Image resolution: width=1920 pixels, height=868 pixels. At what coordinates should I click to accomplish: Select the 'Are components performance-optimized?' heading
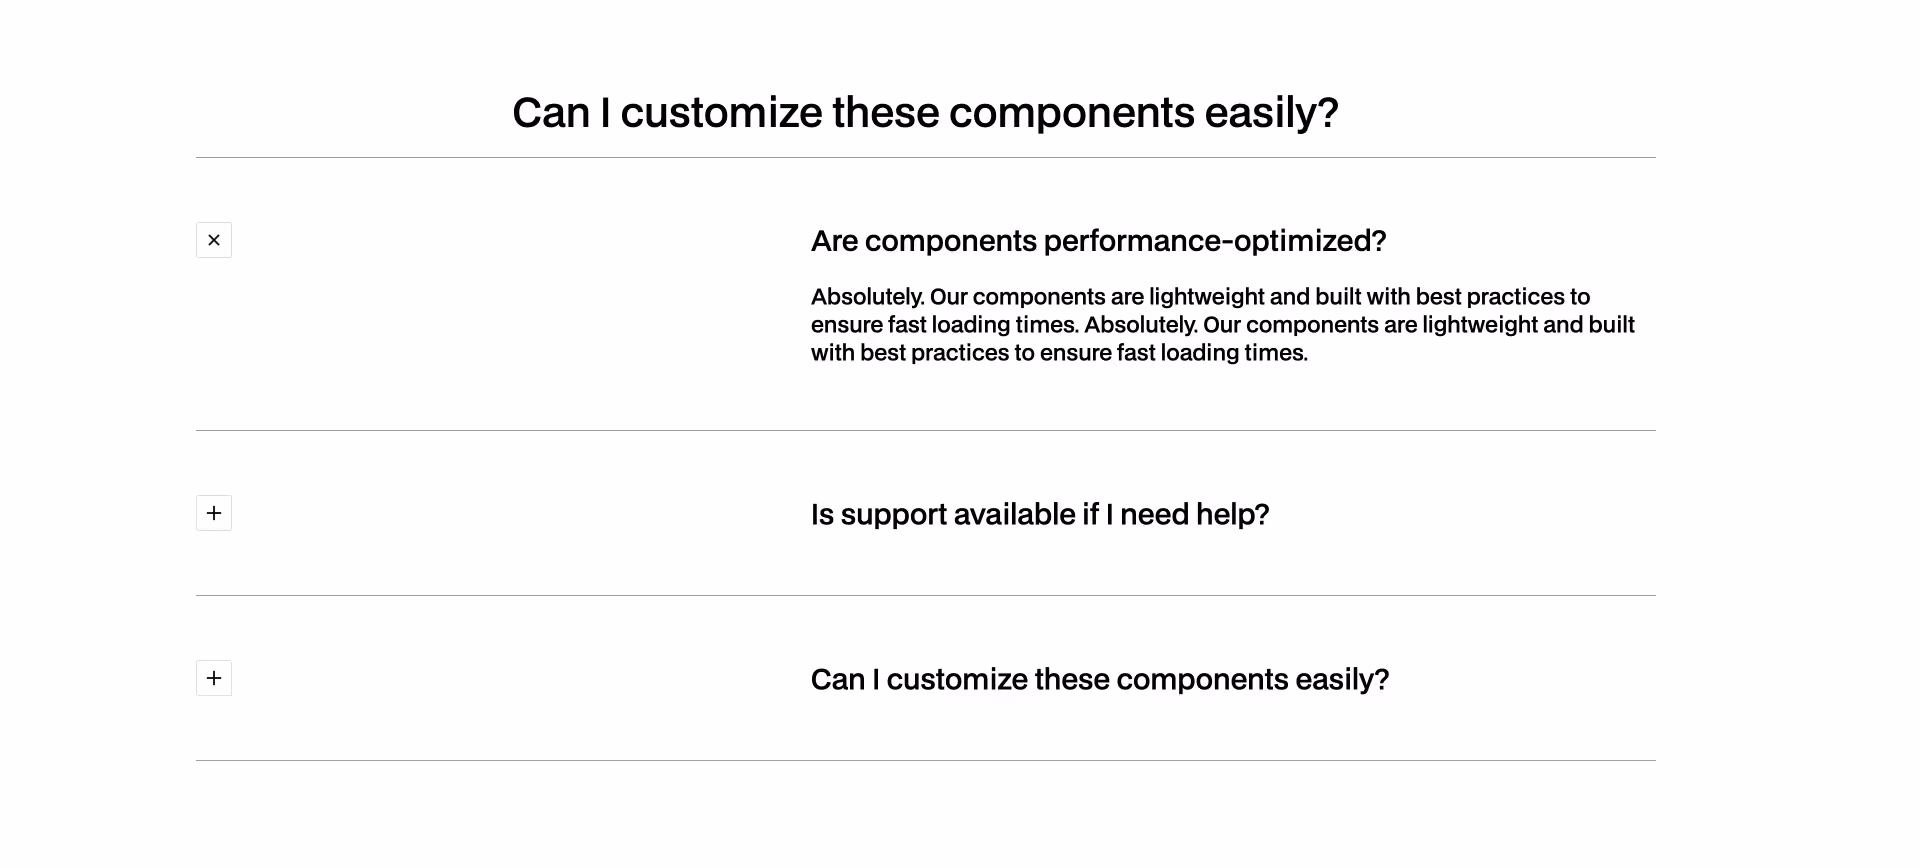(x=1098, y=240)
